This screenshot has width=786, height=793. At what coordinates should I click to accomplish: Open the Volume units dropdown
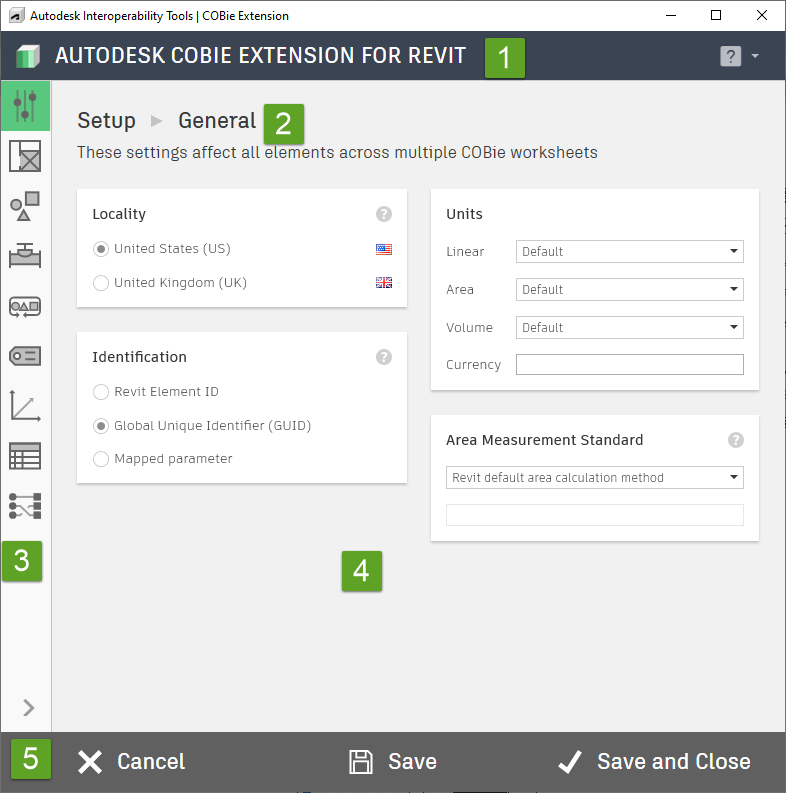(630, 327)
